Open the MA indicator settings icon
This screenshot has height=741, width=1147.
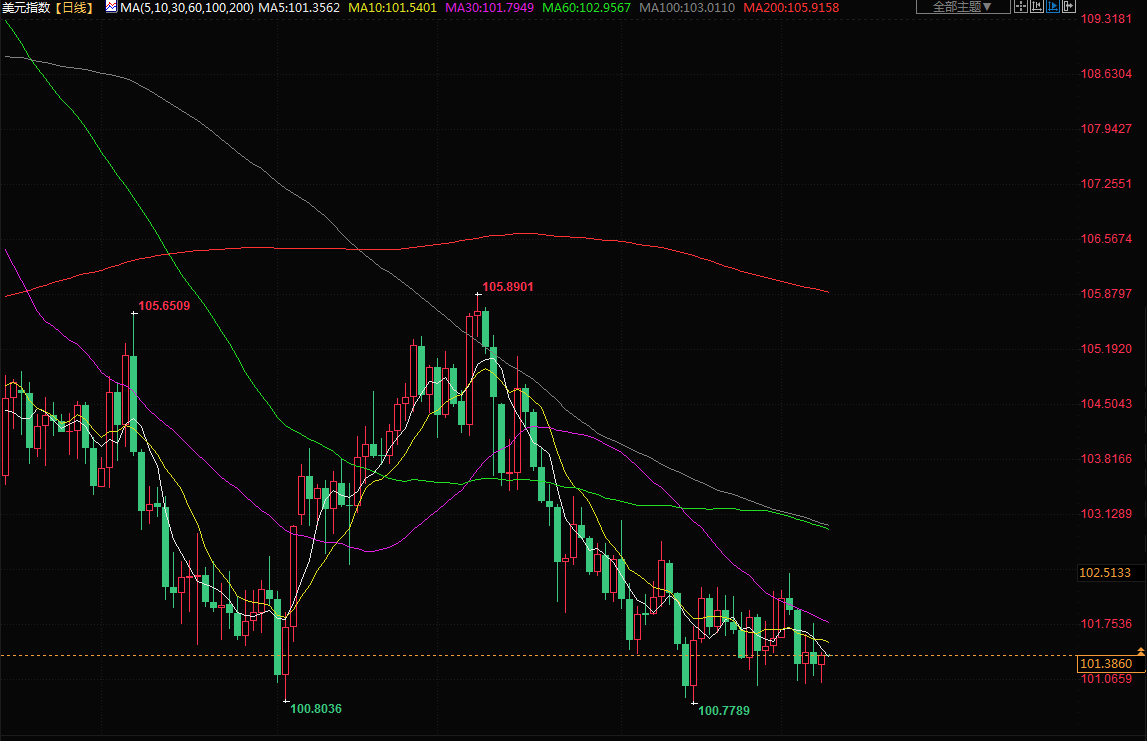click(x=110, y=7)
